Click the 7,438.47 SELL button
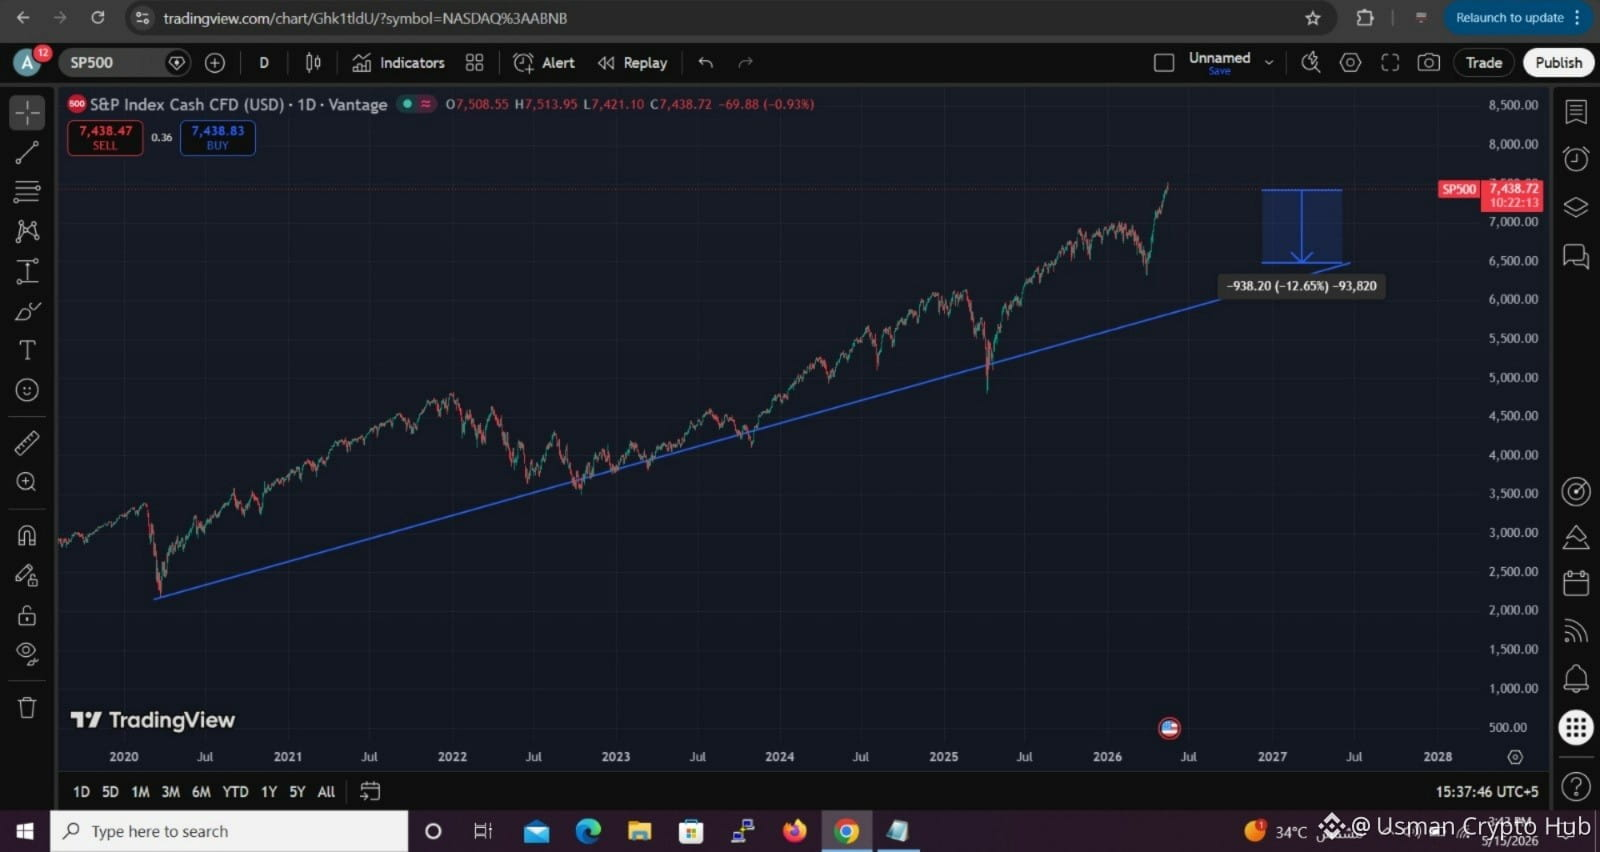 point(105,137)
